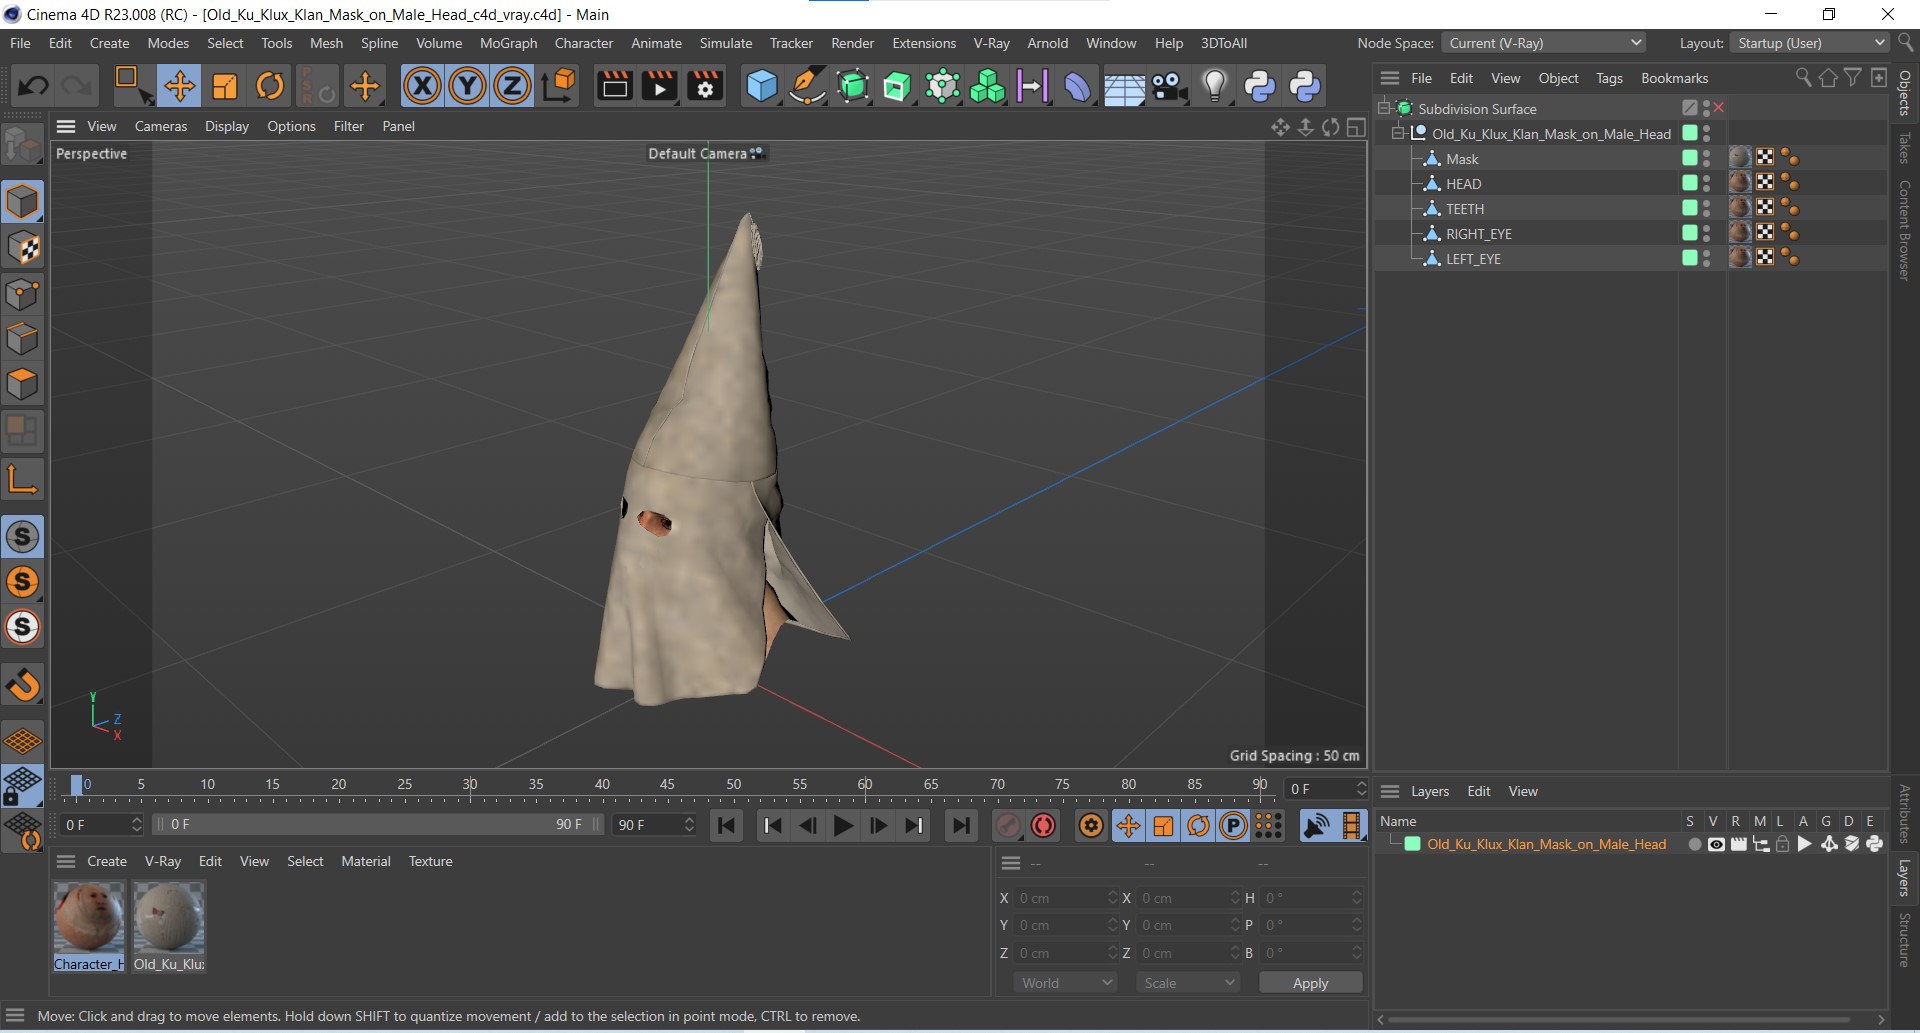Open the Simulate menu

(x=725, y=43)
